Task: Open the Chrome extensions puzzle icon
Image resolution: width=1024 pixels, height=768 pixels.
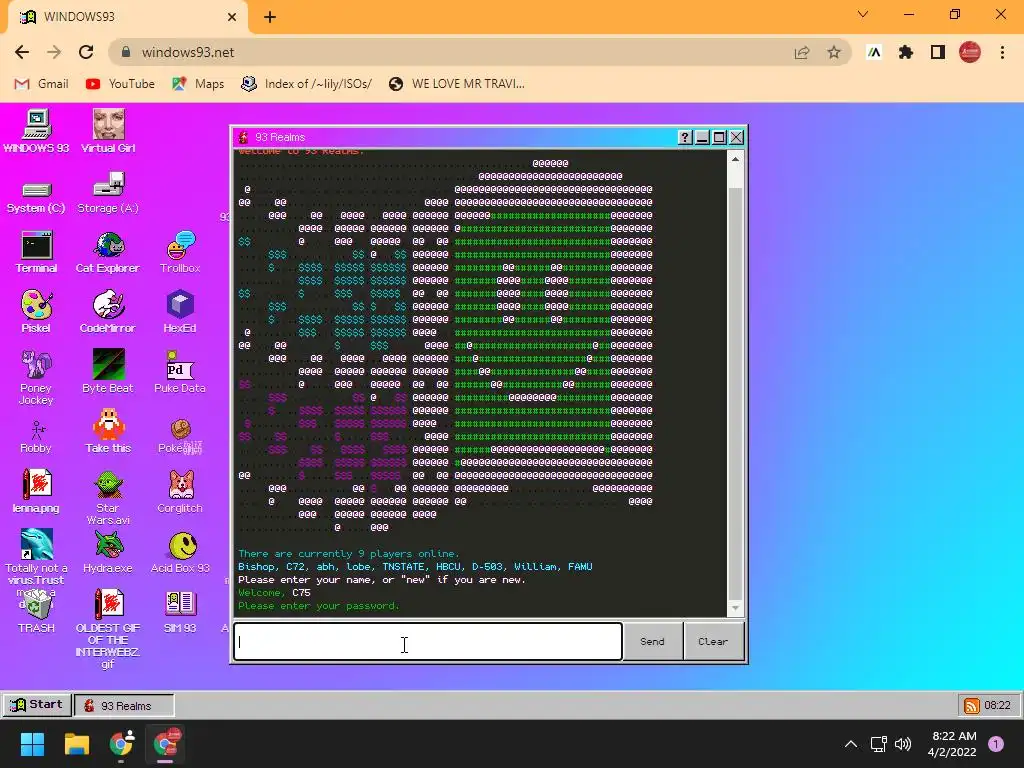Action: pos(906,52)
